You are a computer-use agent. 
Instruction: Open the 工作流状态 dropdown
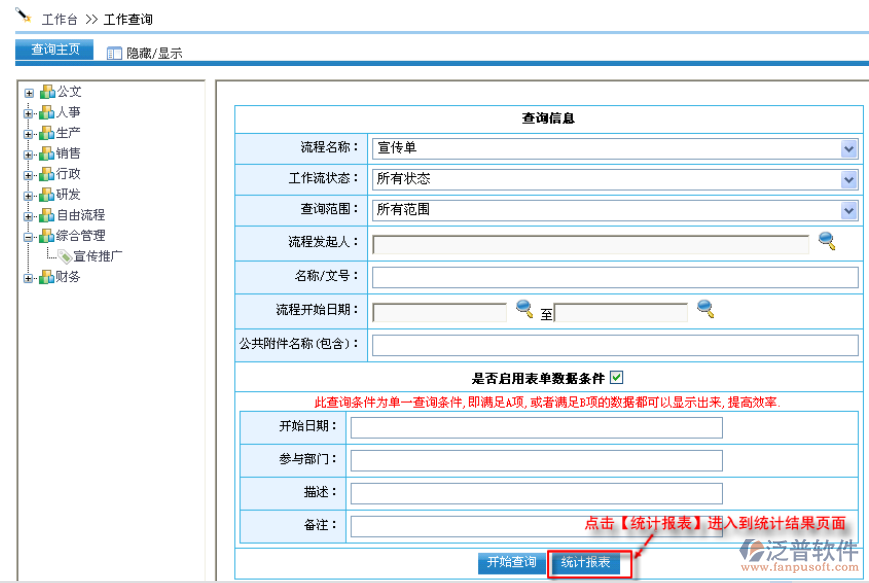click(x=849, y=180)
